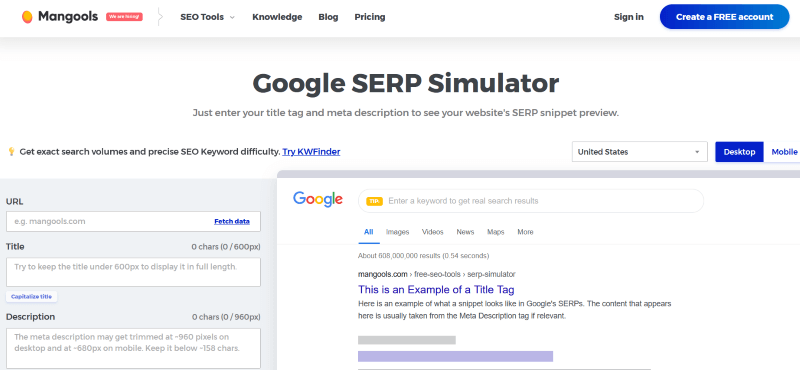Focus the Title text field
The image size is (800, 370).
point(133,272)
